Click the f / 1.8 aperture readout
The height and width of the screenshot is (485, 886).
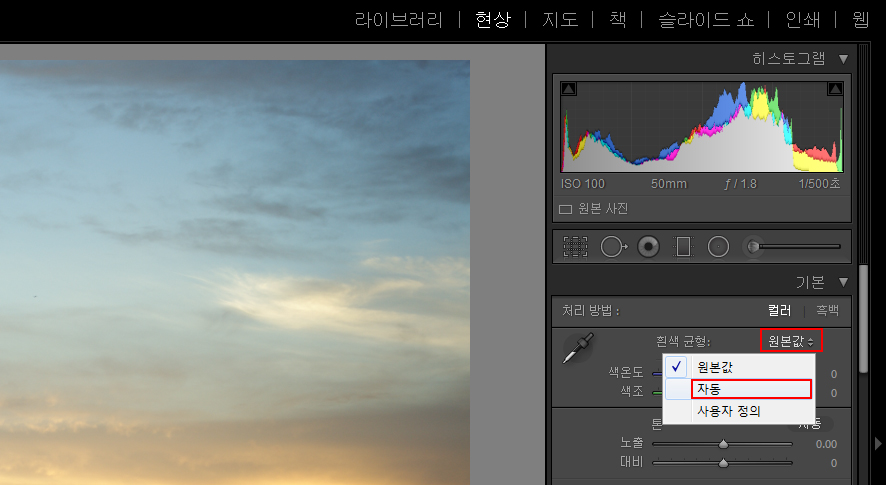(741, 184)
